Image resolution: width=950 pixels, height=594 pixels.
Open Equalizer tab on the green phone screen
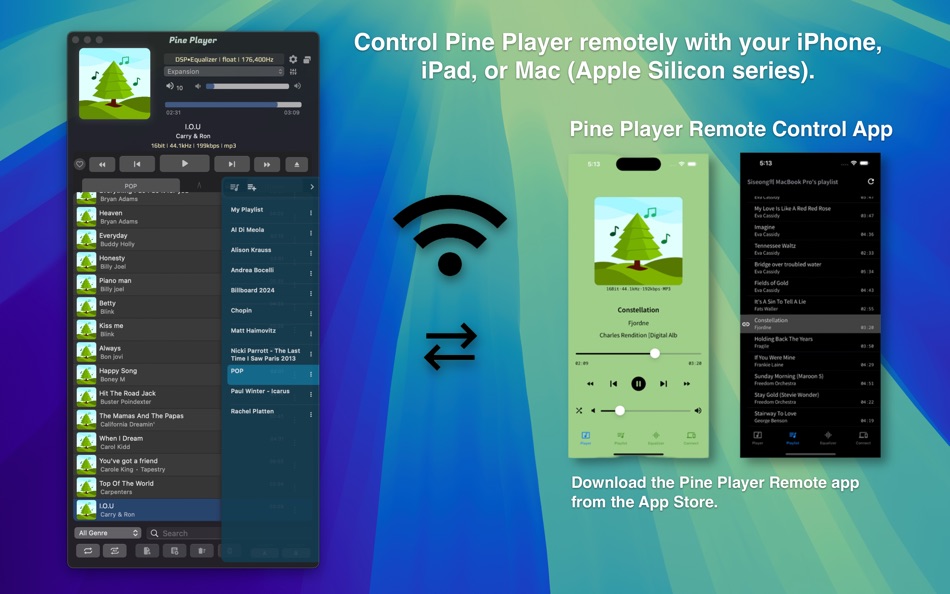click(656, 438)
